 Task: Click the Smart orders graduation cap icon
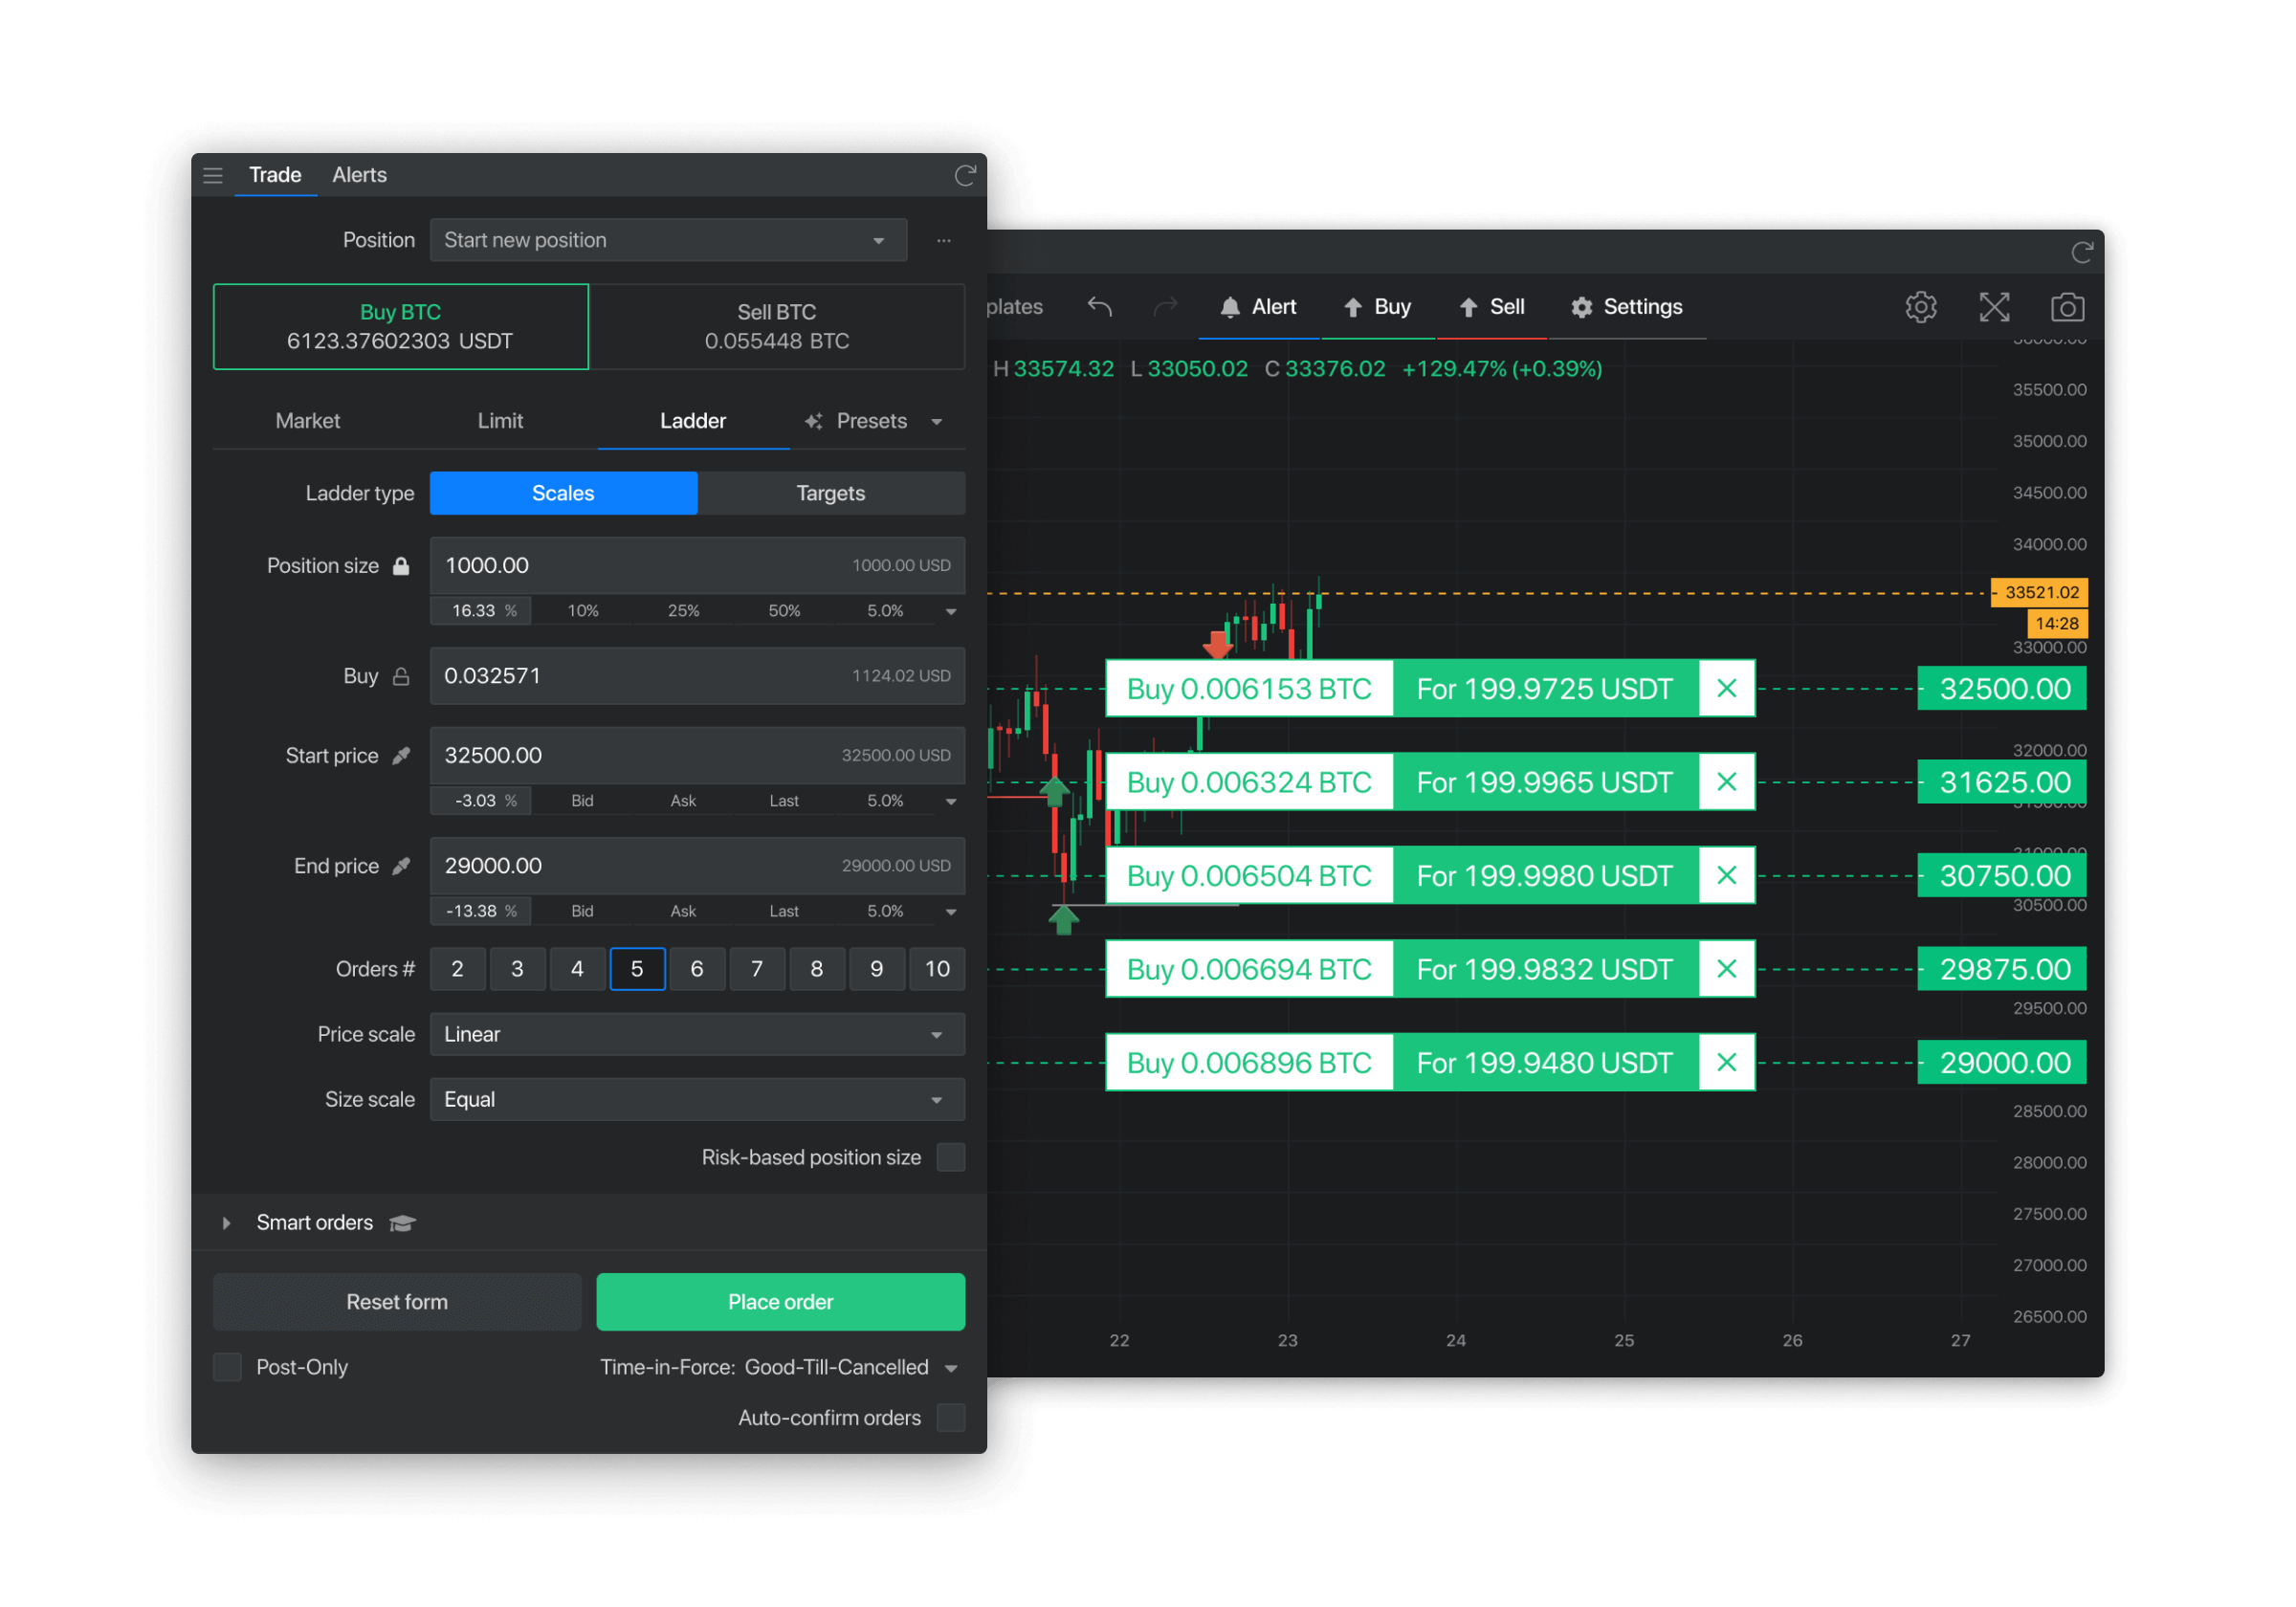click(402, 1224)
